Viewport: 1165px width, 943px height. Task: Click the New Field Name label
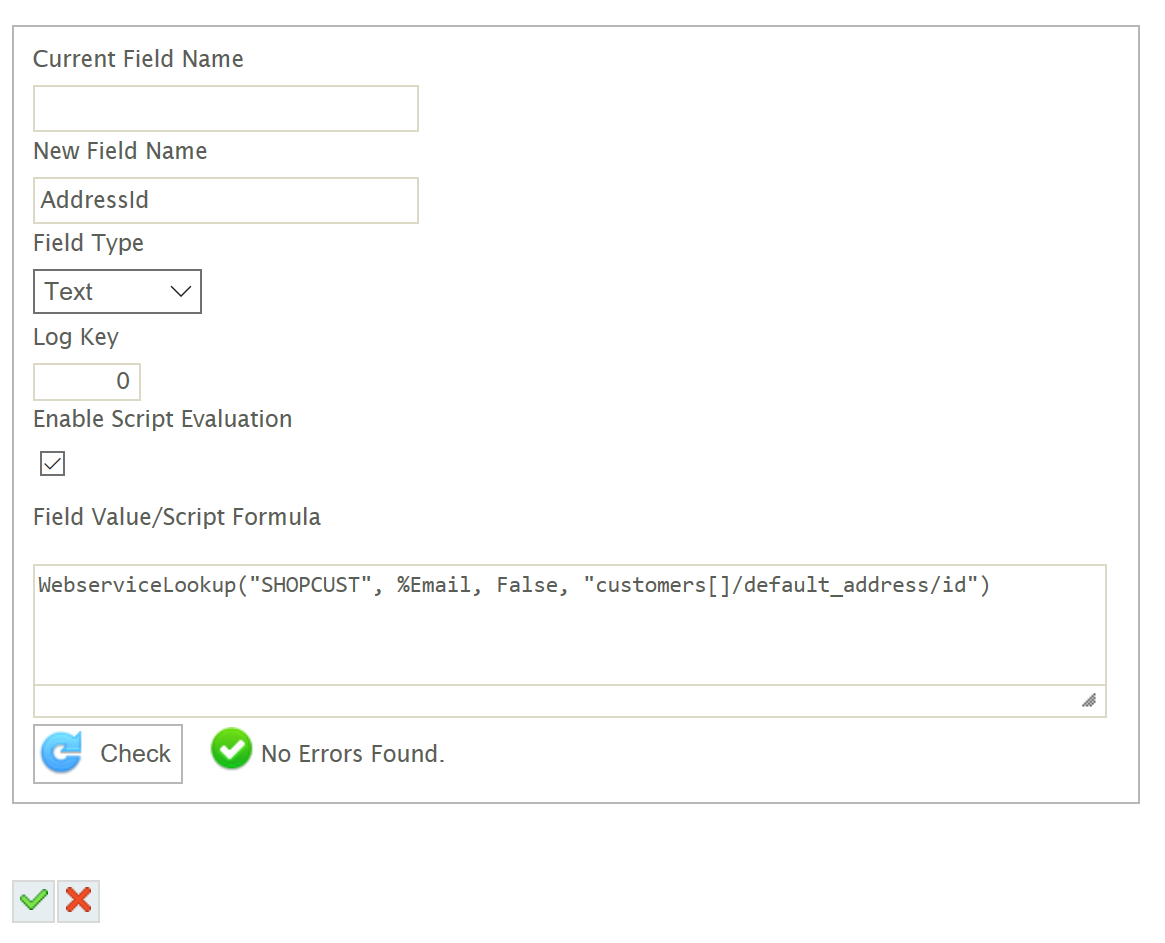point(120,151)
